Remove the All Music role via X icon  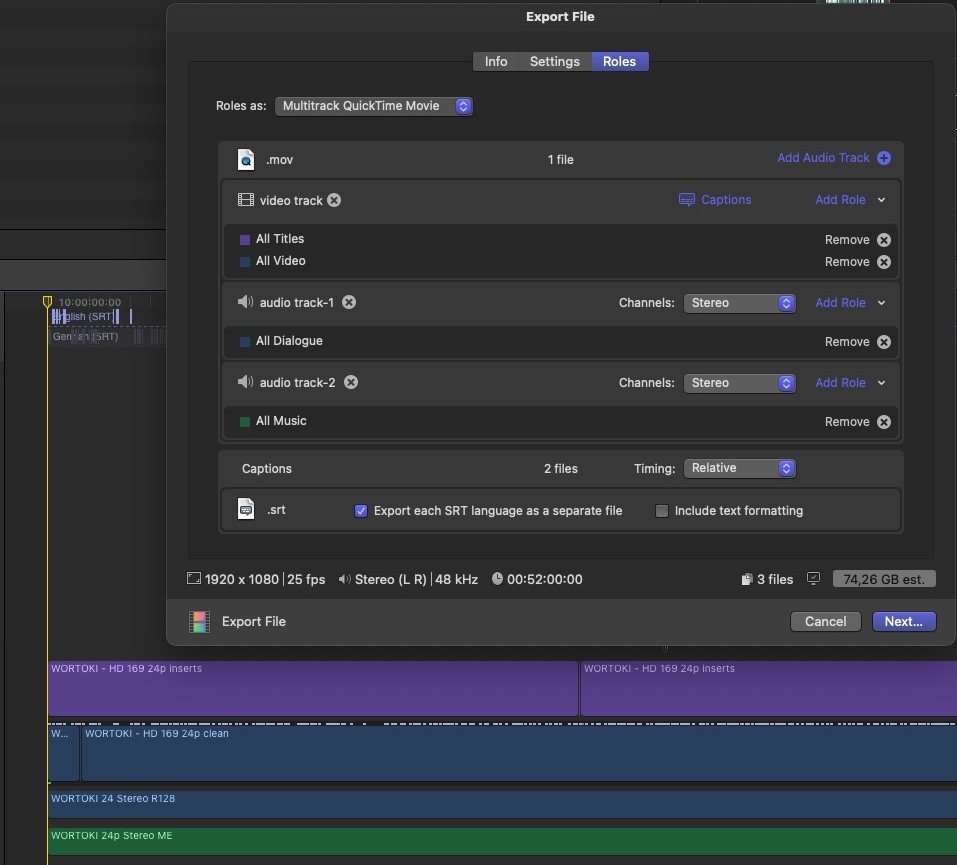(883, 422)
